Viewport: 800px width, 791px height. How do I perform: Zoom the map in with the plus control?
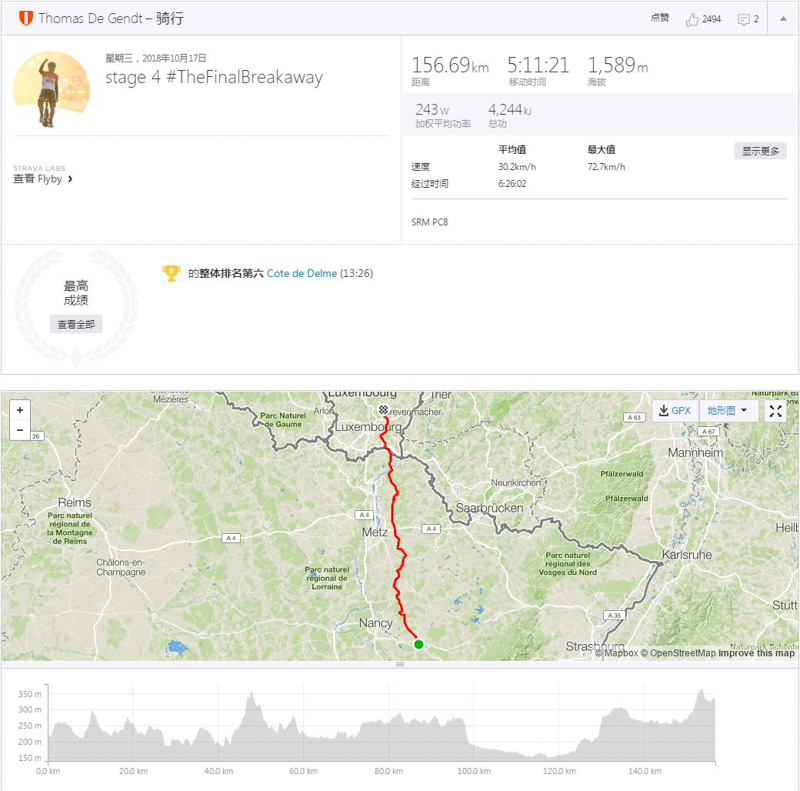[x=20, y=410]
